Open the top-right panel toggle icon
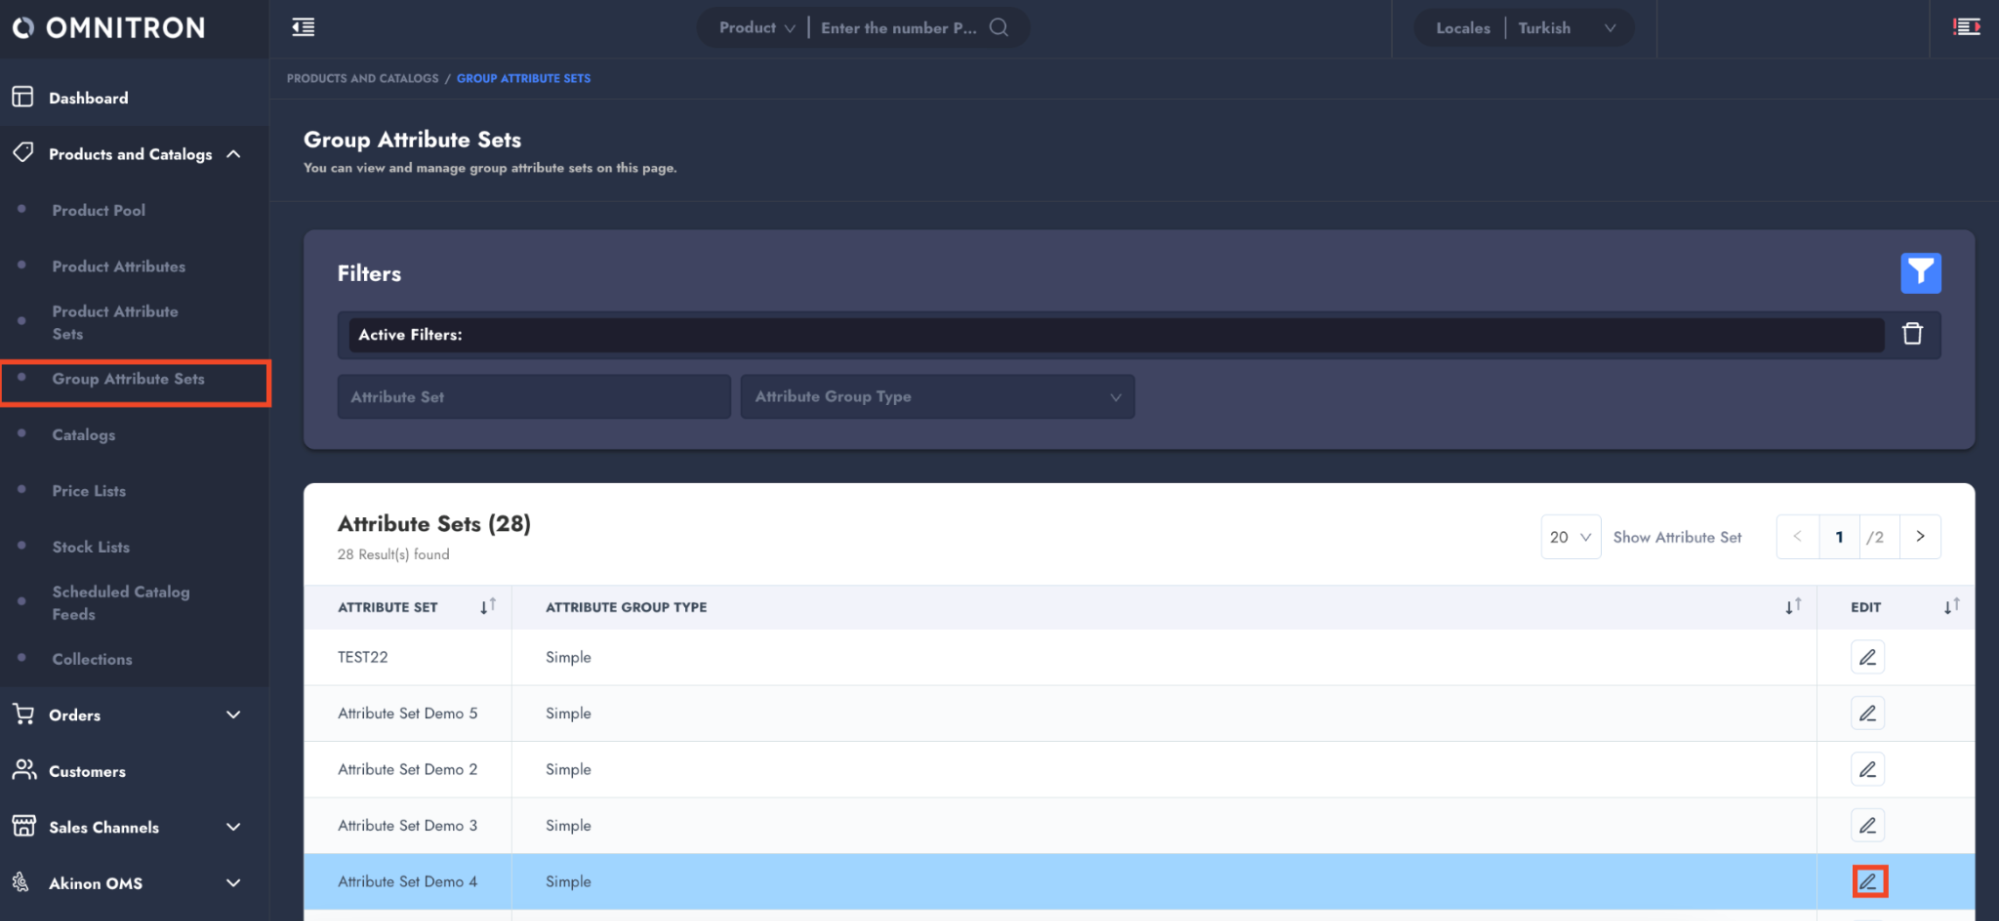This screenshot has height=922, width=1999. click(1966, 27)
